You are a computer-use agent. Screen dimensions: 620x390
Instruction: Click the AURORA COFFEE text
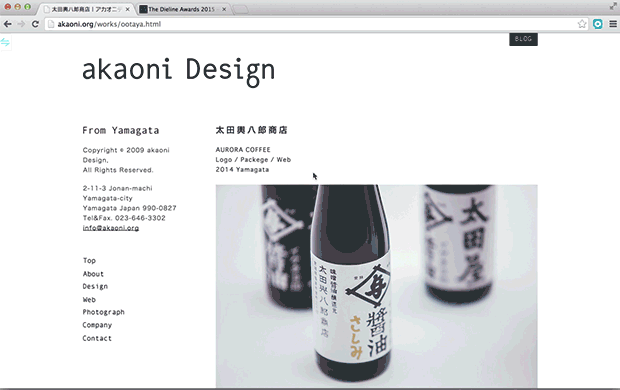(243, 150)
